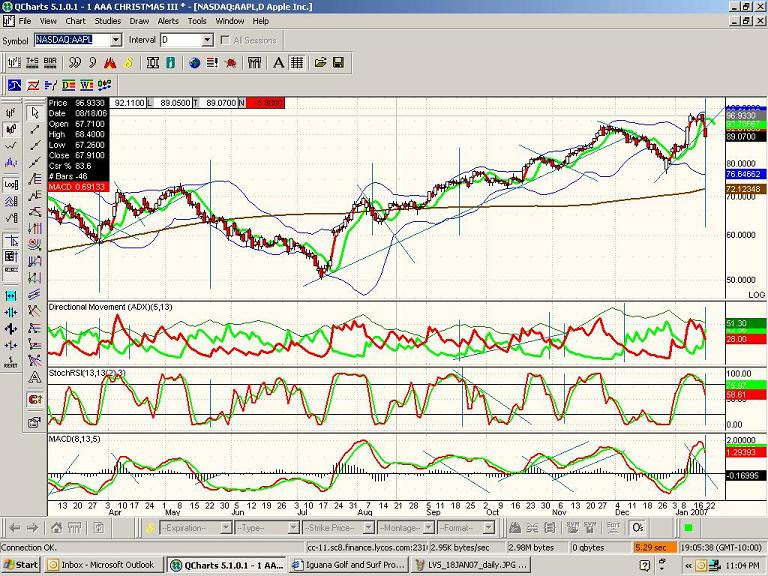Select the arrow pointer tool

pyautogui.click(x=34, y=113)
